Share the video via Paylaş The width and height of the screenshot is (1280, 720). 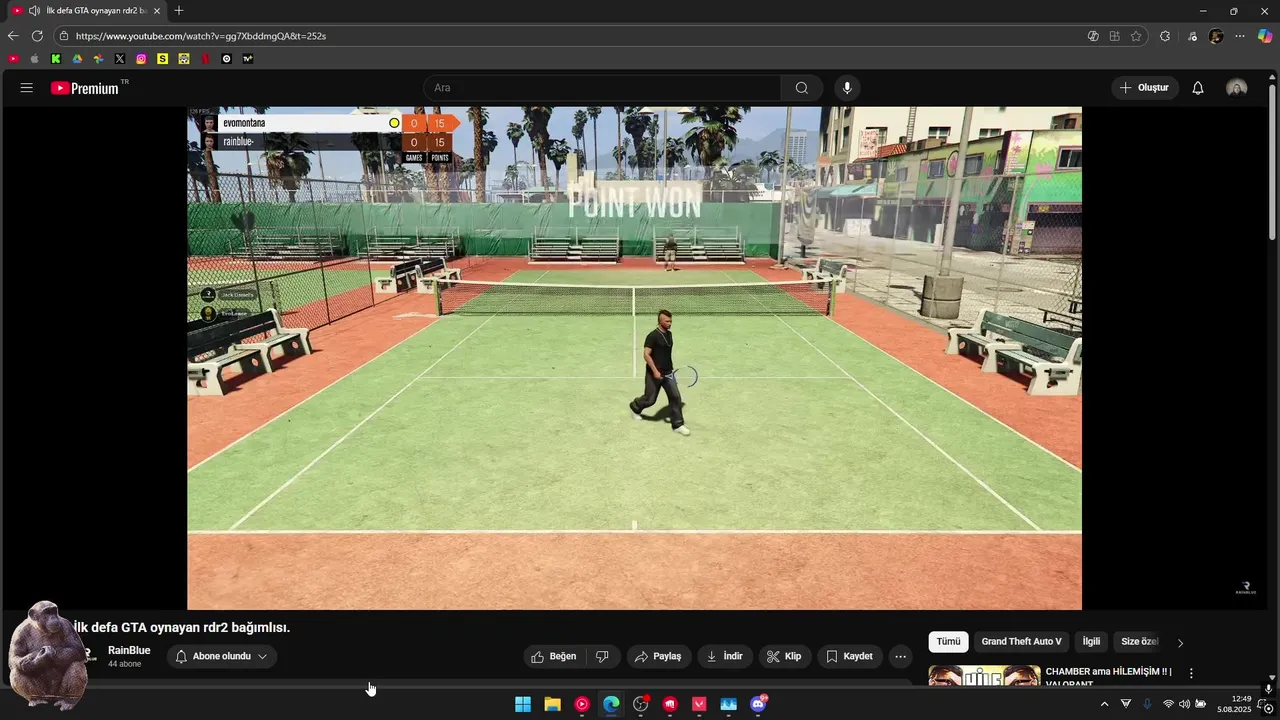(x=658, y=656)
